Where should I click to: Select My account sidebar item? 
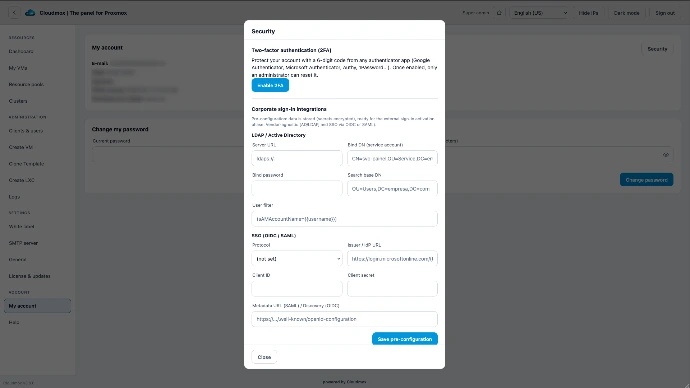click(x=37, y=306)
